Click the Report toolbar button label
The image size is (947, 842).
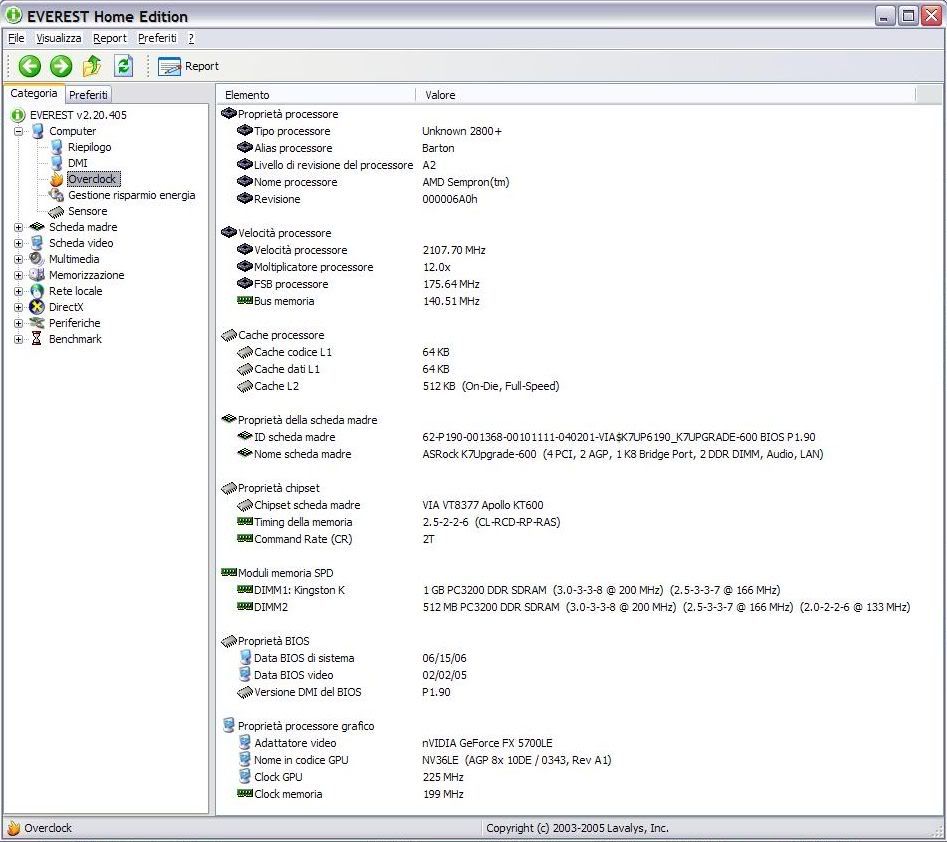coord(202,66)
